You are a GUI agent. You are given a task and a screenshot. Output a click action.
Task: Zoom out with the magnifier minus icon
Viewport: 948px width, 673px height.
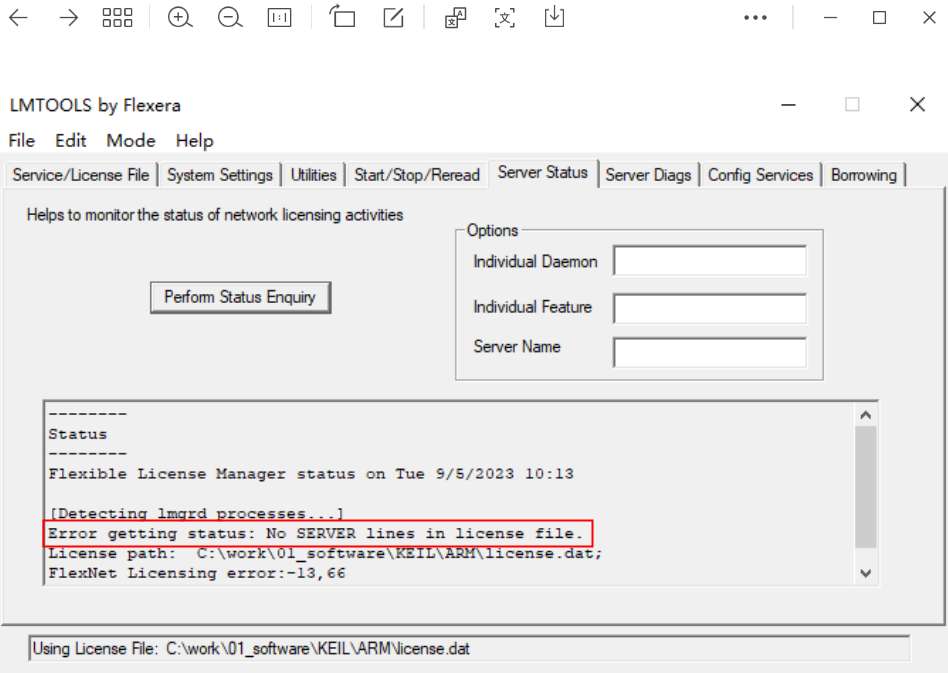point(230,18)
